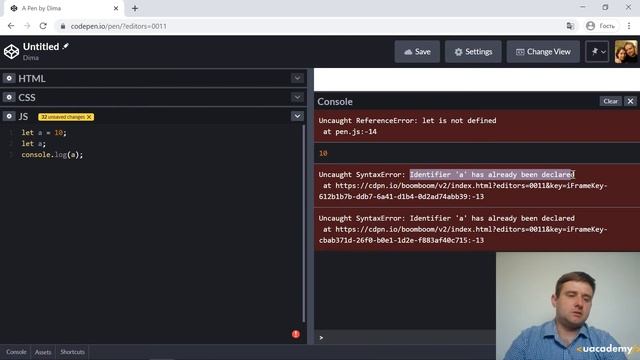
Task: Close the Console panel with X
Action: click(630, 101)
